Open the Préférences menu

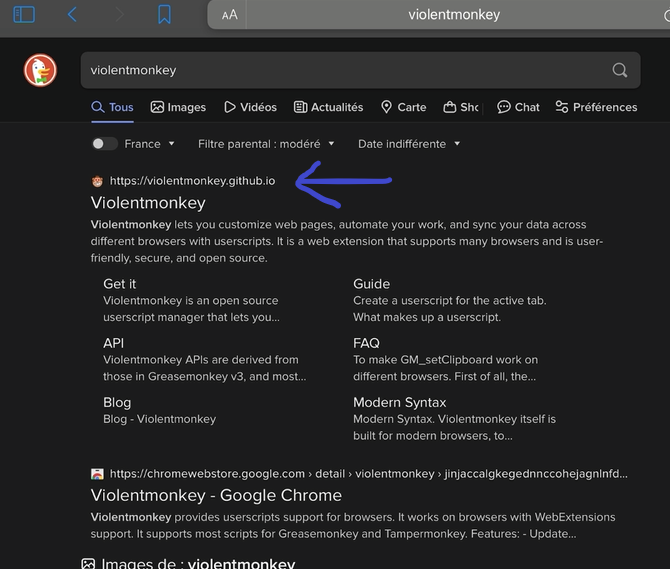pos(595,107)
